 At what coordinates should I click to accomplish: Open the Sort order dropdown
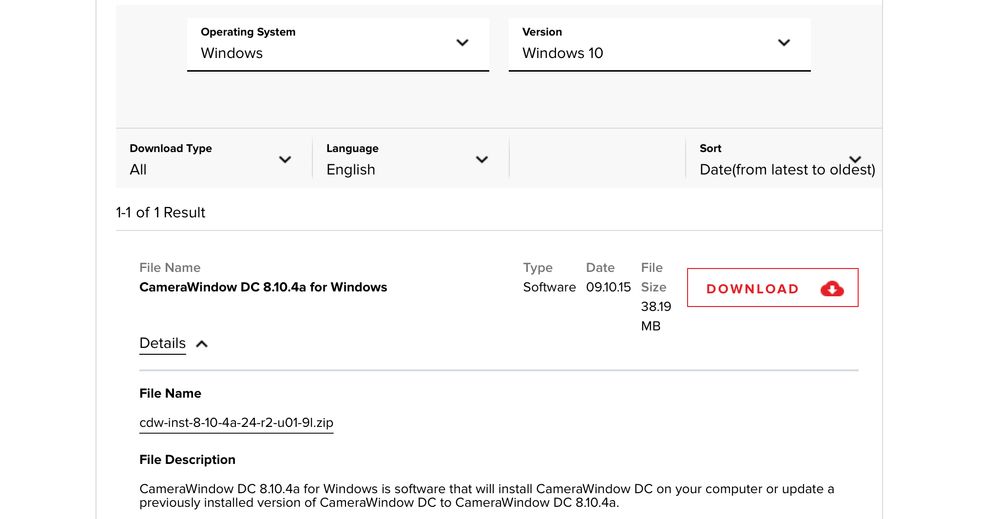tap(784, 159)
